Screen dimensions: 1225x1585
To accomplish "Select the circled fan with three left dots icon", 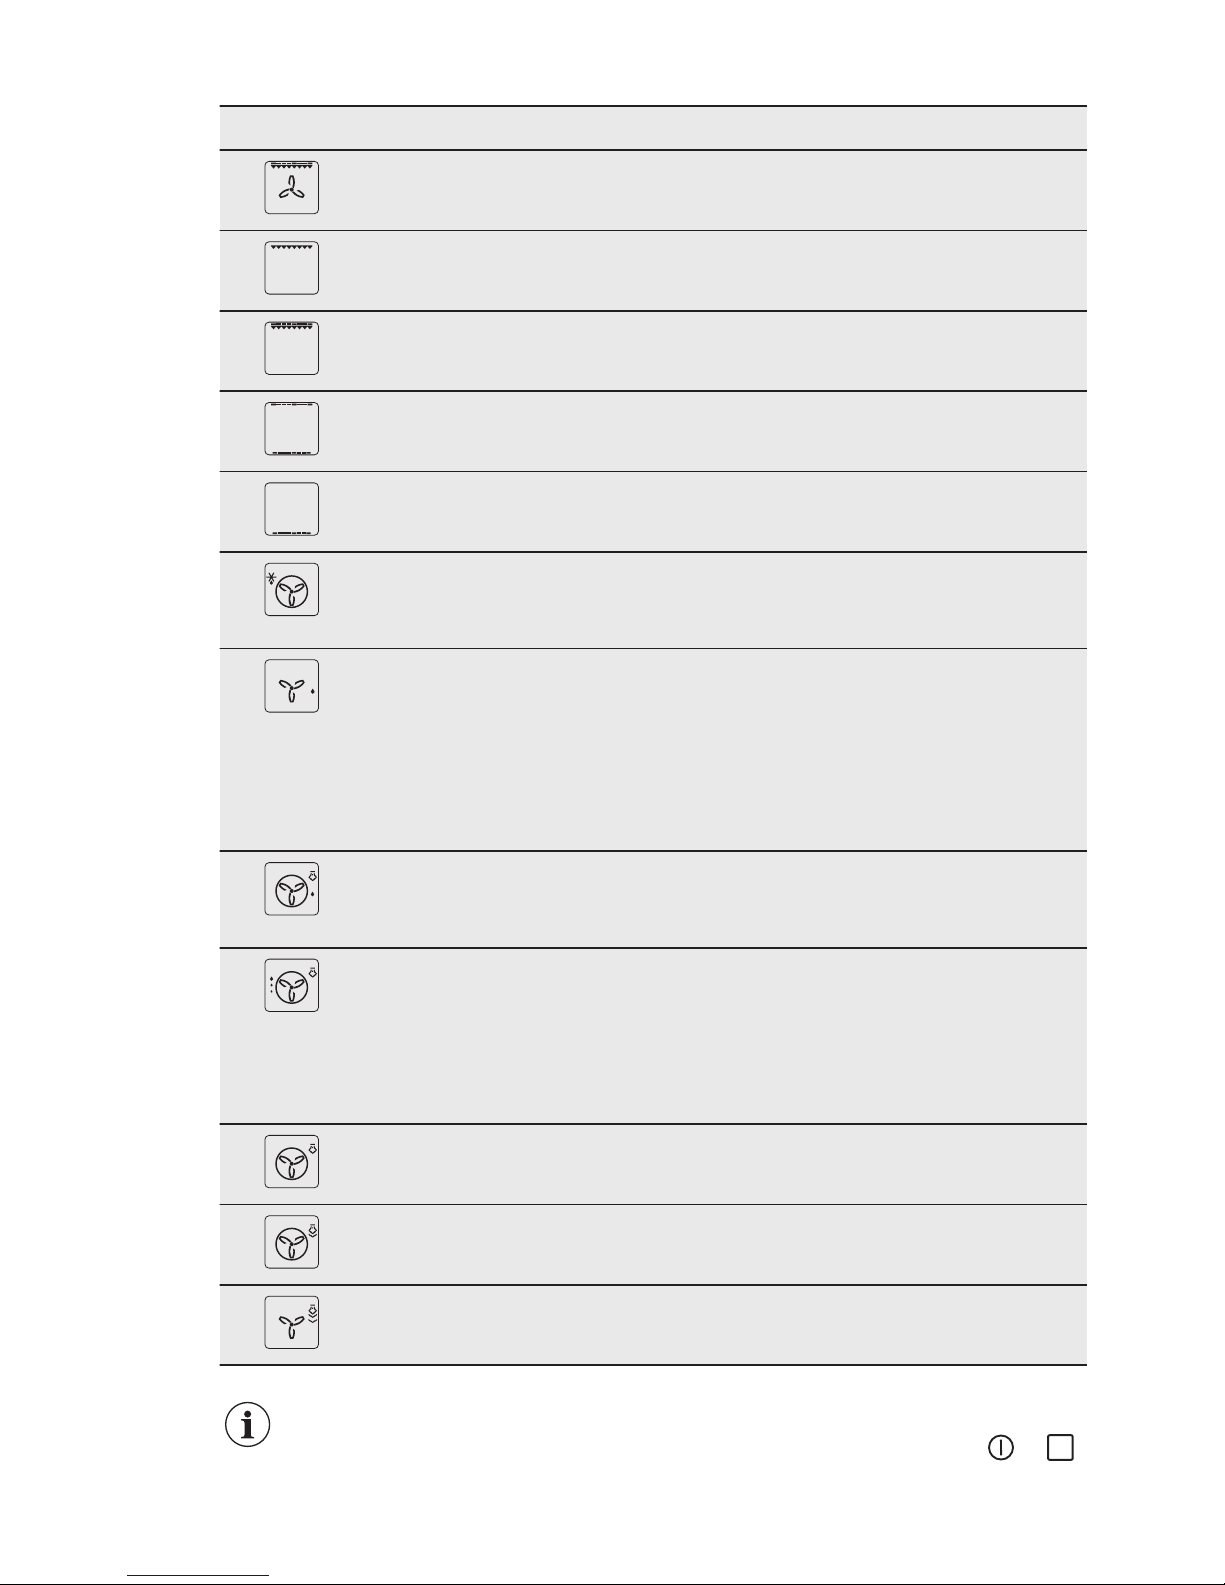I will pyautogui.click(x=292, y=985).
